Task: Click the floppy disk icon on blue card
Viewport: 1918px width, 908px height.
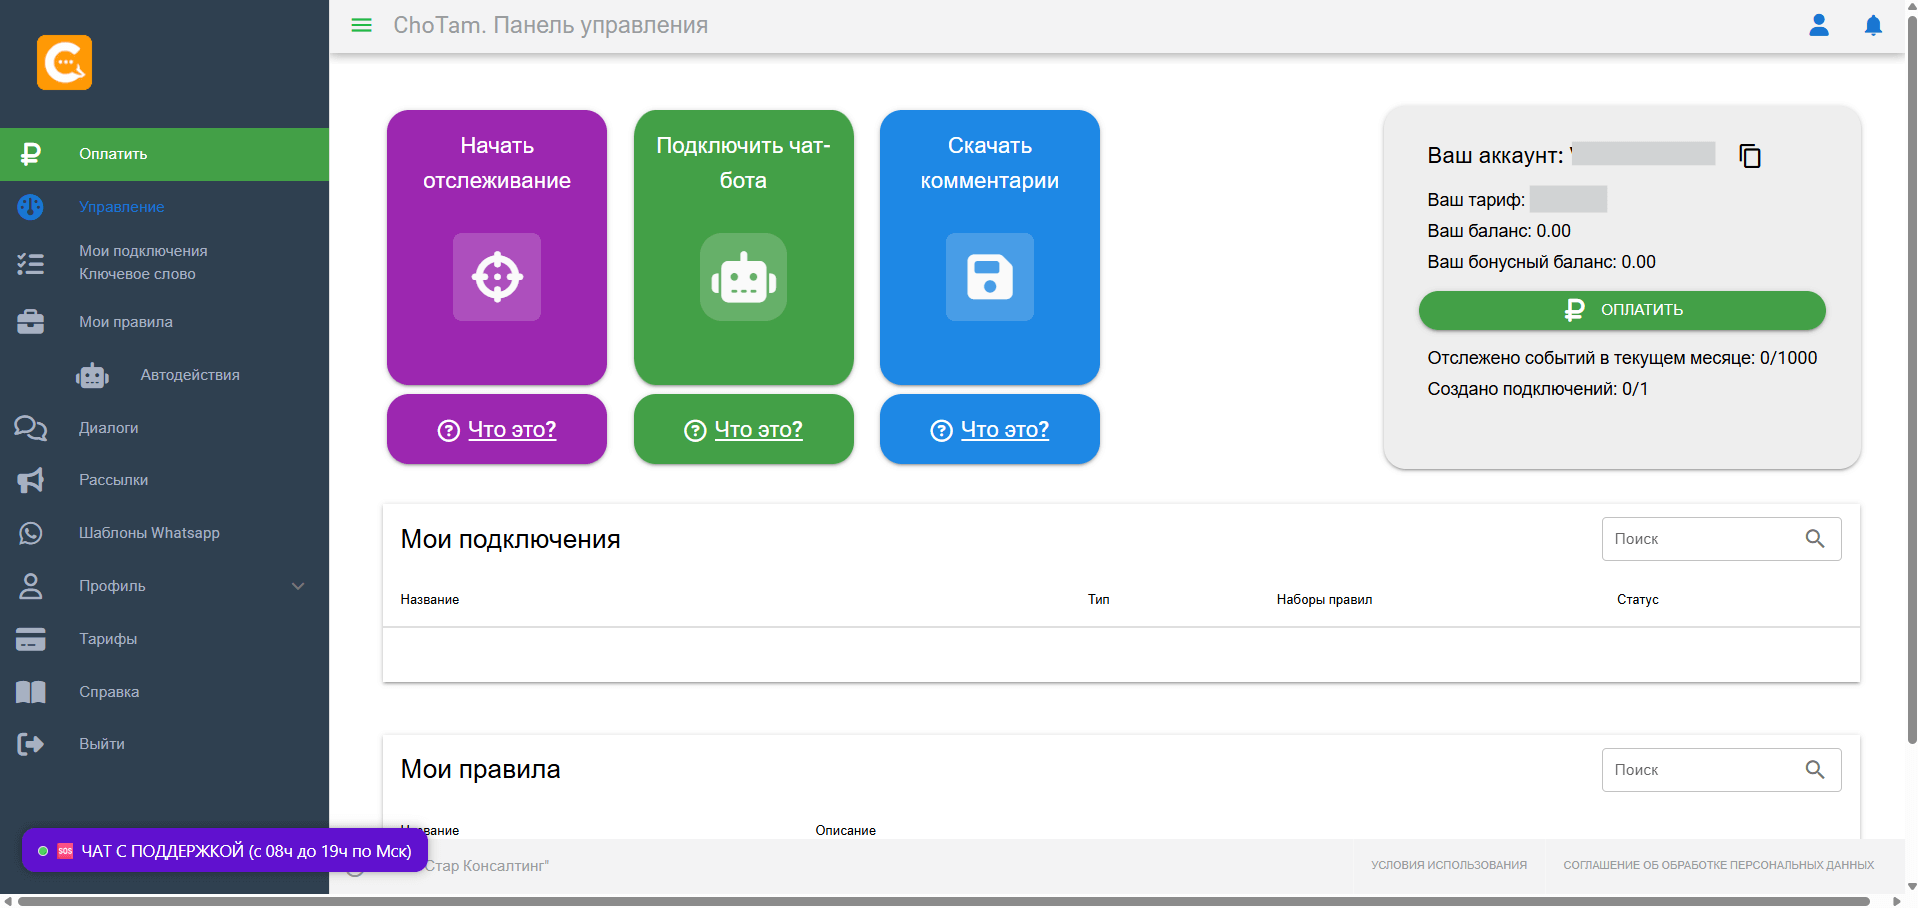Action: (x=989, y=277)
